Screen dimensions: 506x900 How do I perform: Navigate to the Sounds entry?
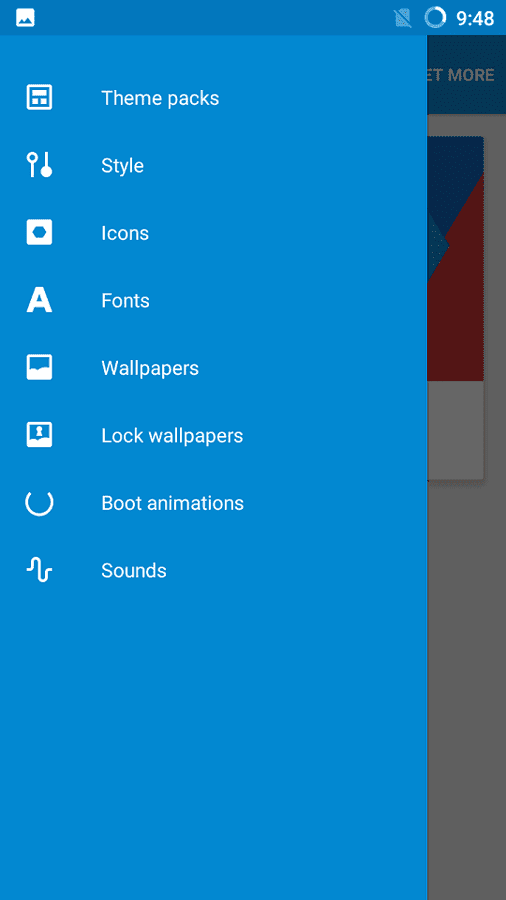coord(213,571)
